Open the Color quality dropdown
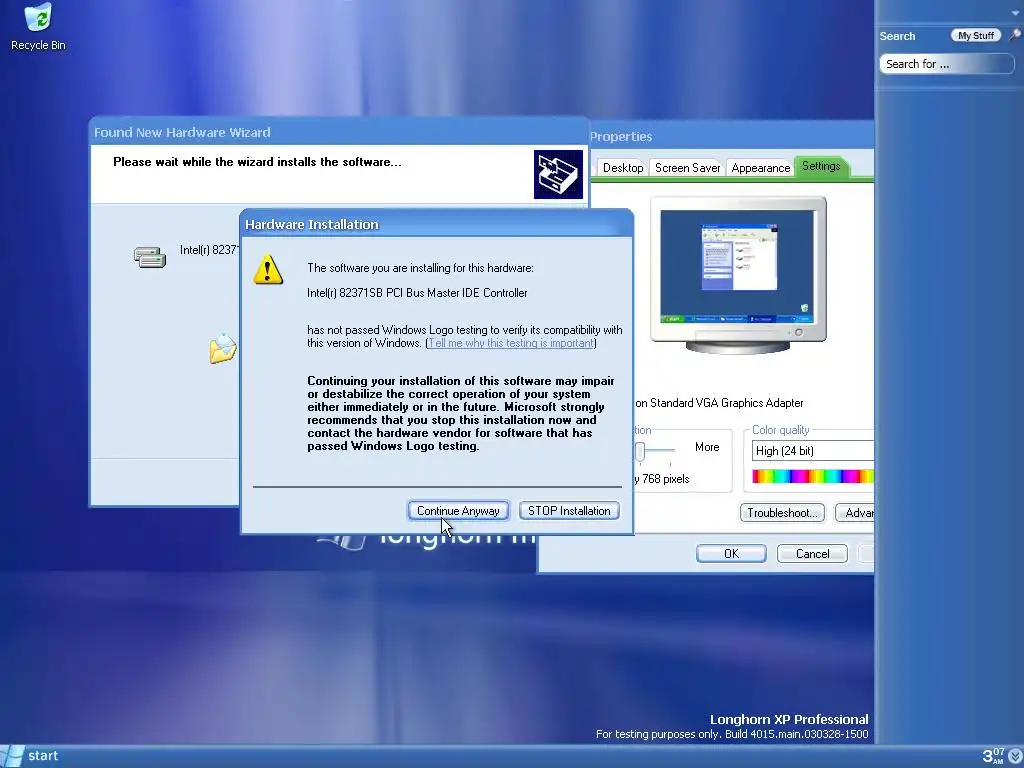Screen dimensions: 1024x768 click(x=813, y=451)
